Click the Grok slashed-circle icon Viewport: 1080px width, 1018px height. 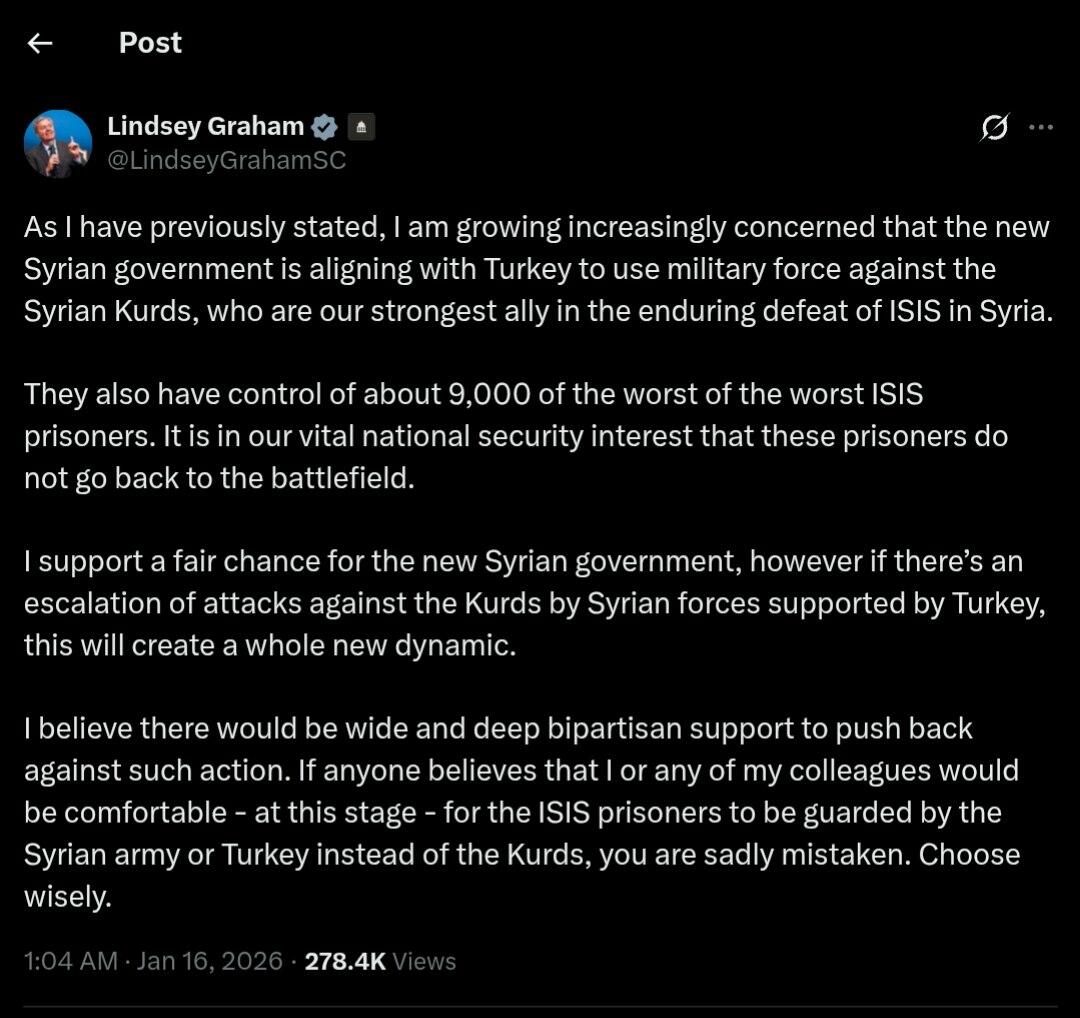click(x=994, y=127)
